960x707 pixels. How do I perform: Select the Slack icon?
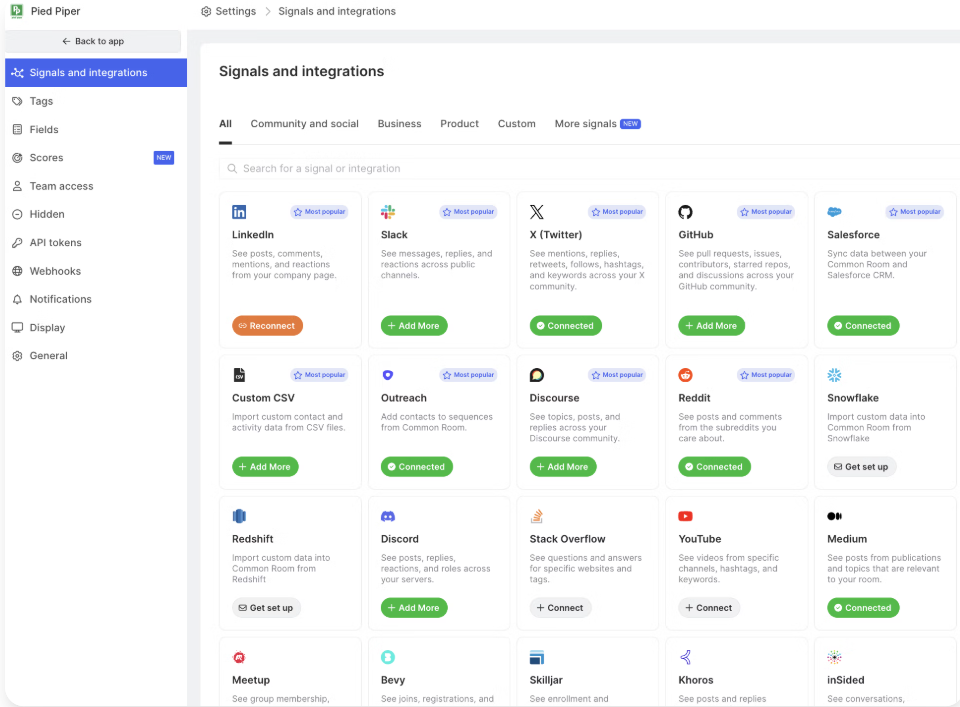[388, 211]
